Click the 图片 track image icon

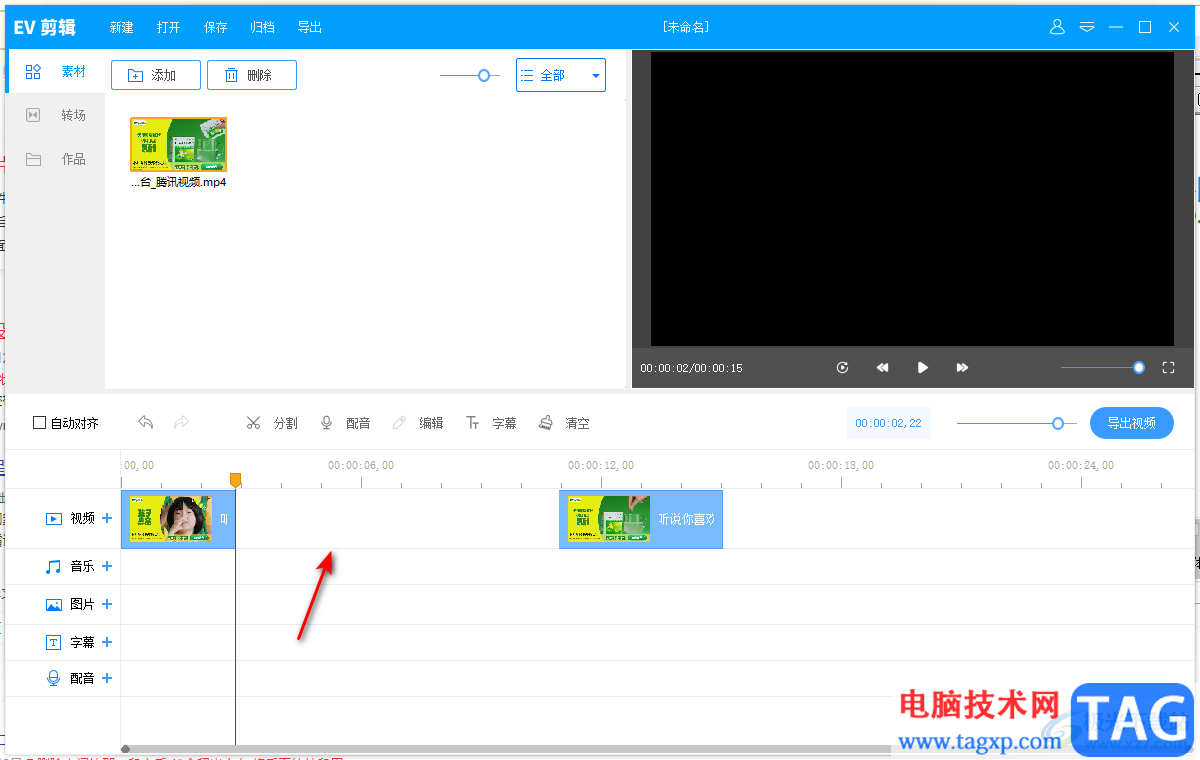point(54,604)
